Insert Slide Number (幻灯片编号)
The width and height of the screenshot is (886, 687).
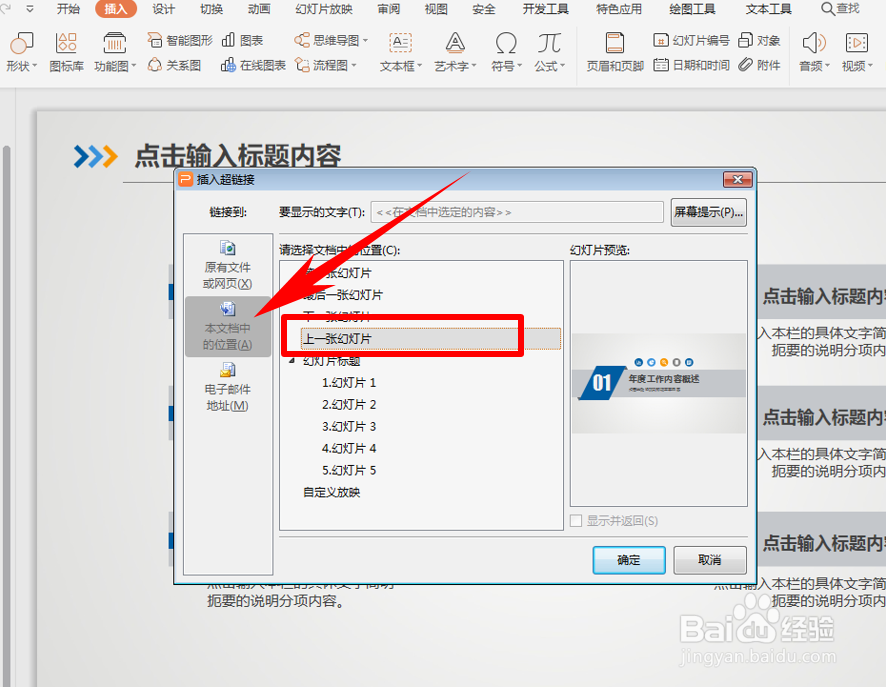[691, 40]
